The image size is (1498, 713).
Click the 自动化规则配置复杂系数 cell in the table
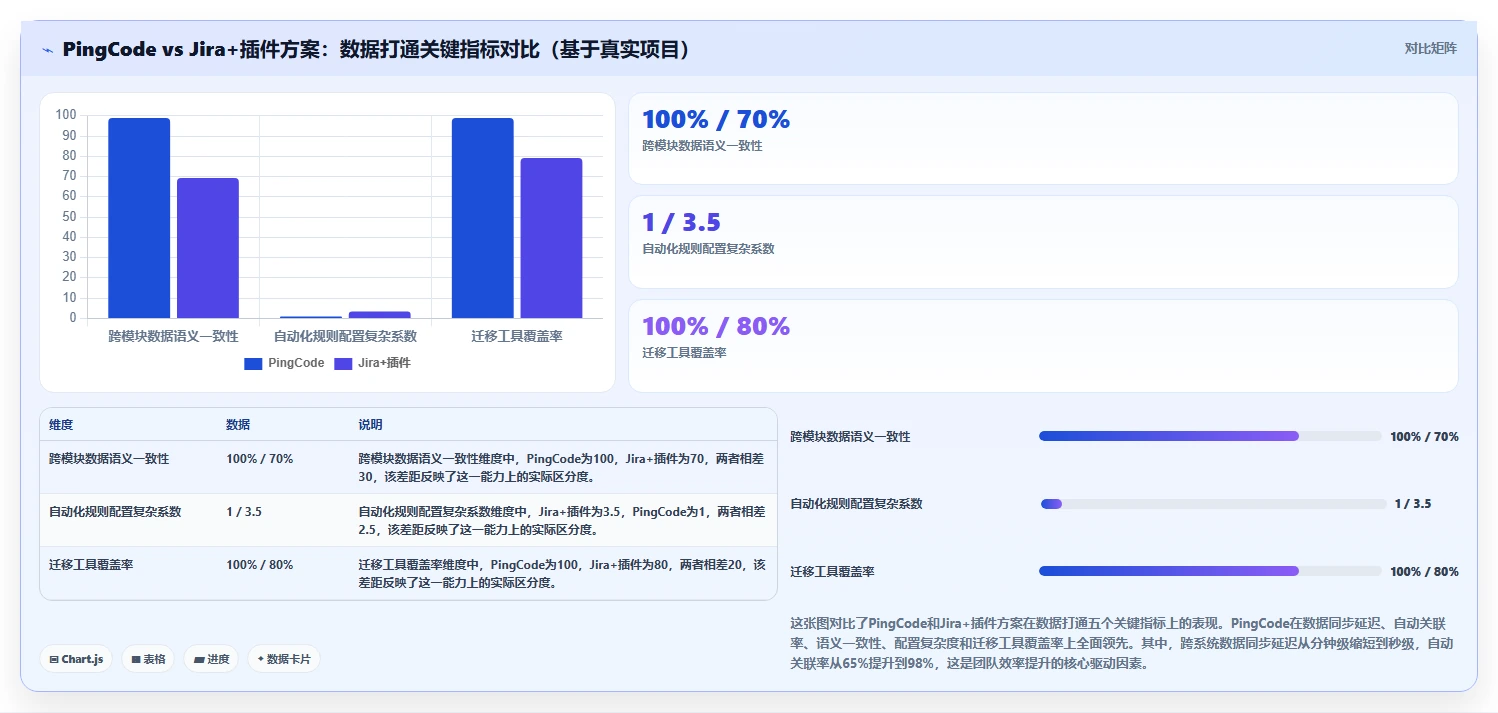[115, 512]
